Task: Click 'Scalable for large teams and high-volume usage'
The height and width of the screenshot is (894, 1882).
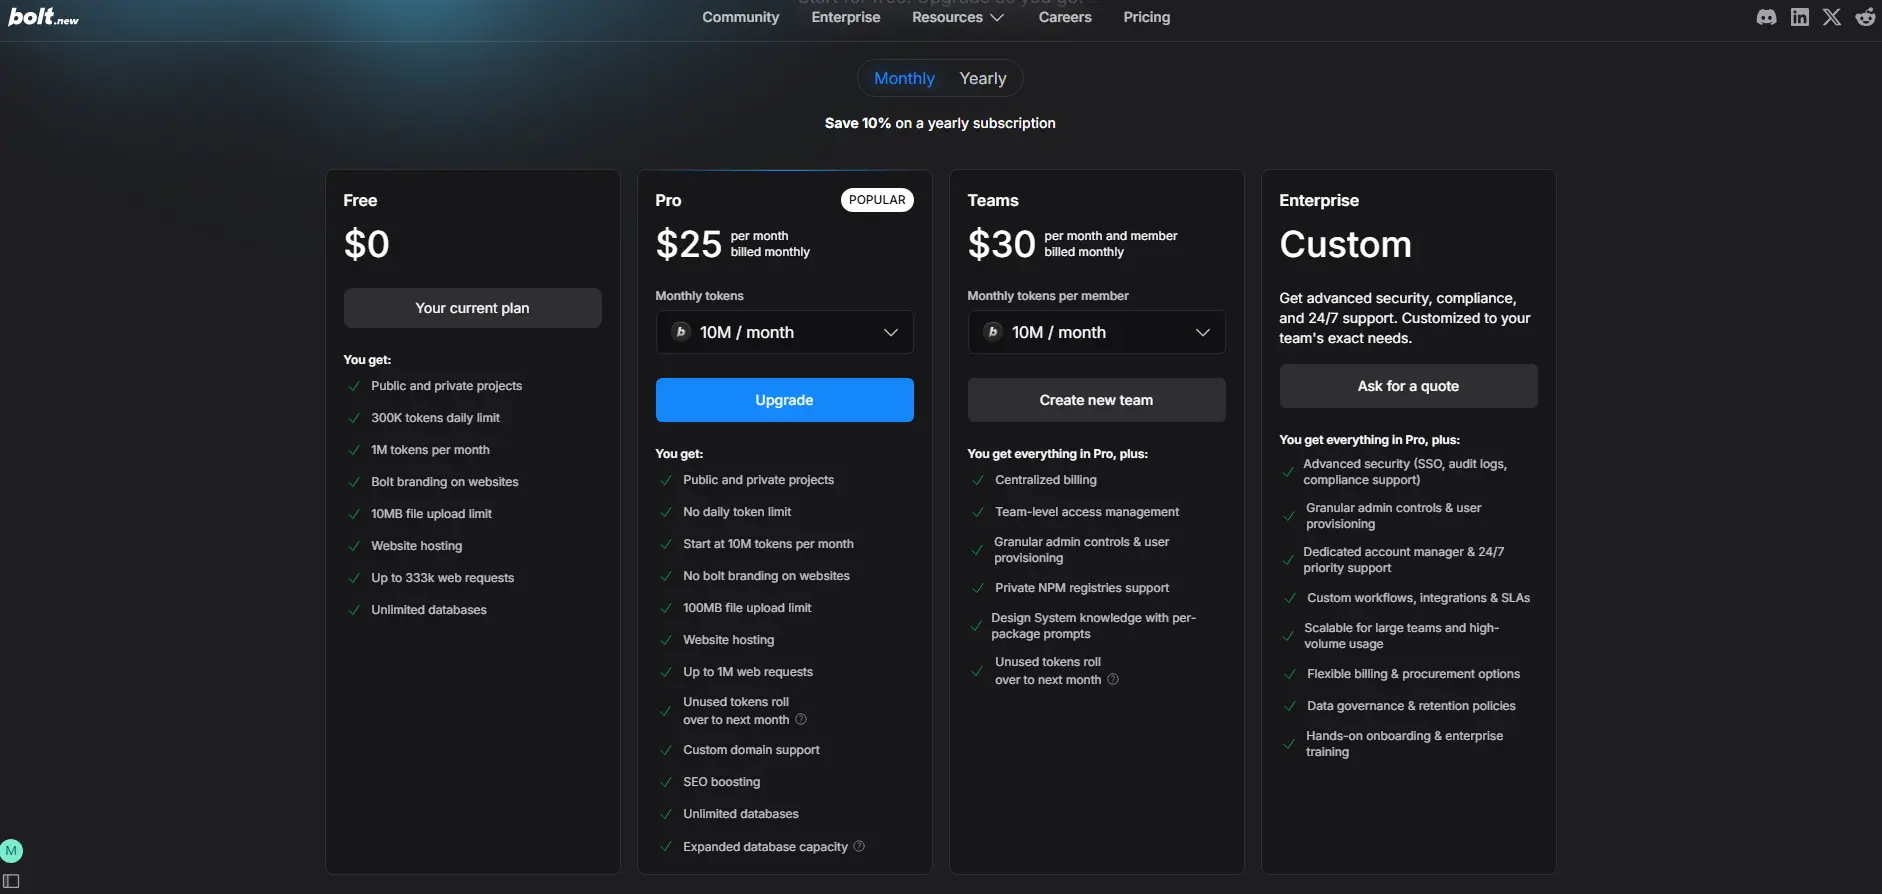Action: 1402,636
